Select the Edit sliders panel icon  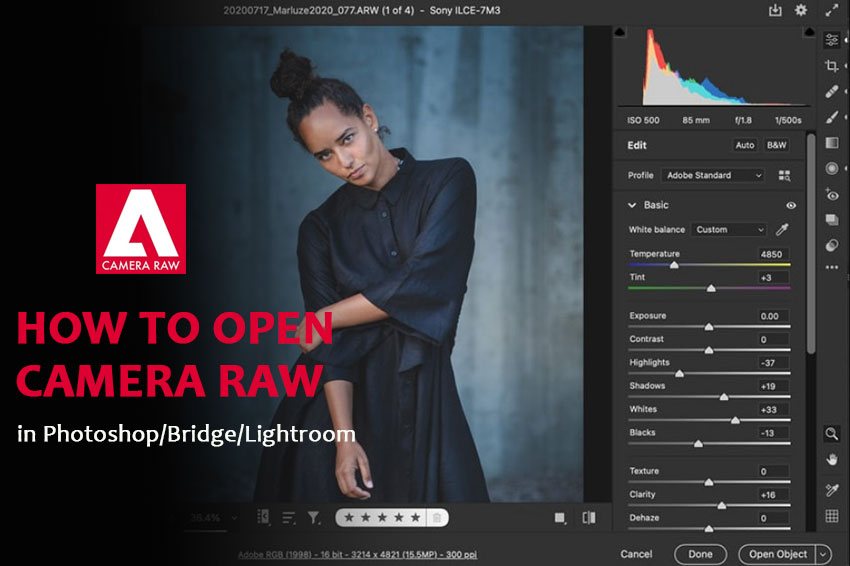pyautogui.click(x=832, y=40)
